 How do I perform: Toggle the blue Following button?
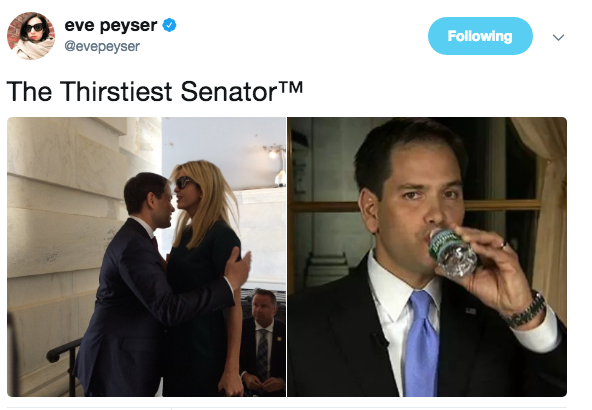pos(480,36)
